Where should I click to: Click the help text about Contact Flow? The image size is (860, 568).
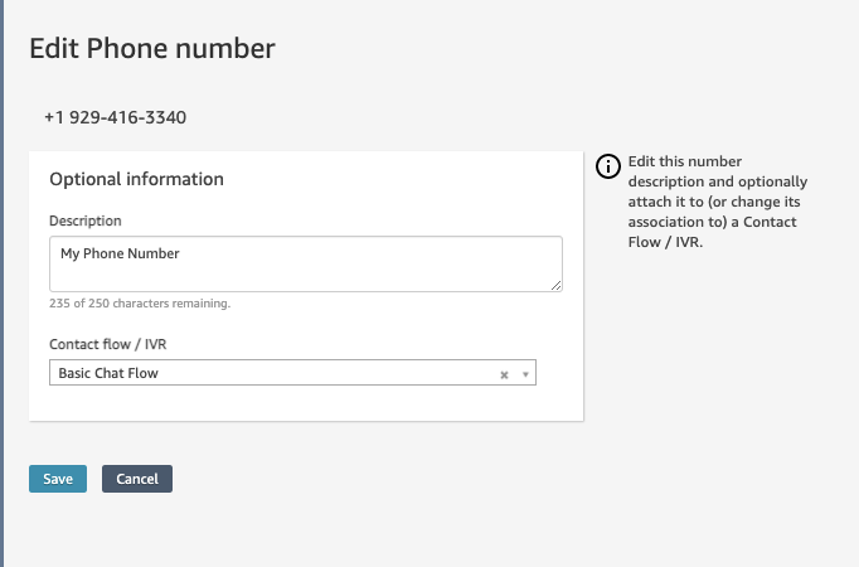tap(718, 202)
